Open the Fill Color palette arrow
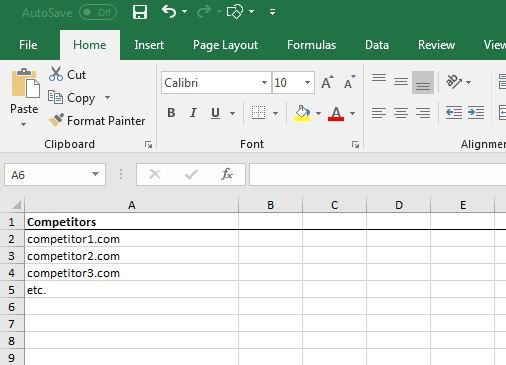The image size is (506, 365). 318,113
